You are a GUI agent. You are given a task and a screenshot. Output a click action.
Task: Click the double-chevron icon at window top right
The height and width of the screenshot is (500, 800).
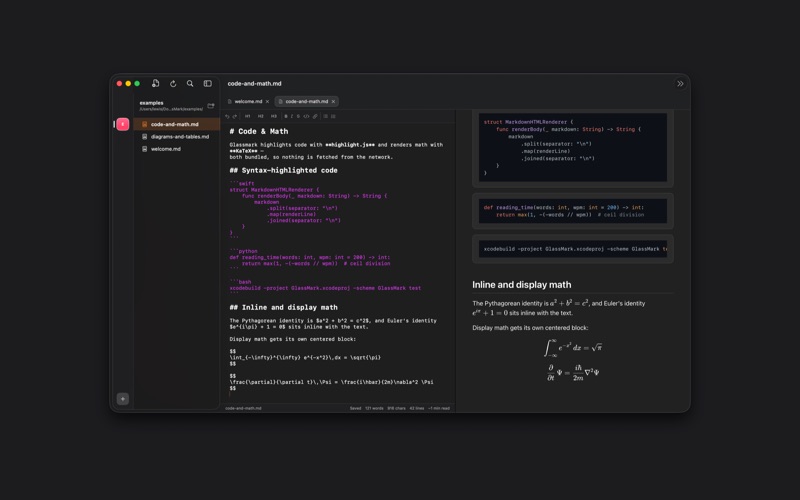680,84
